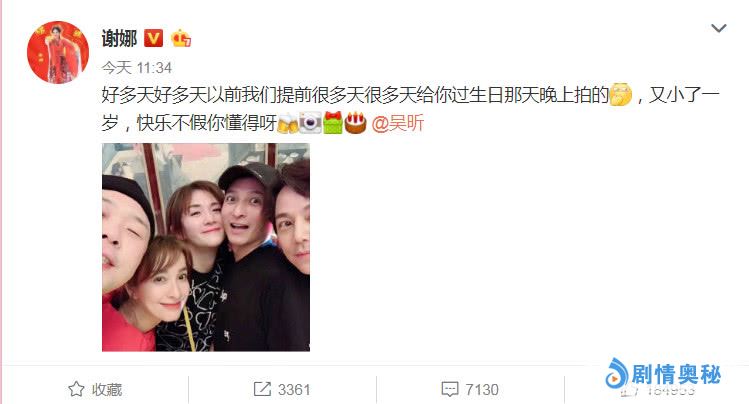Click the username 谢娜

click(119, 39)
